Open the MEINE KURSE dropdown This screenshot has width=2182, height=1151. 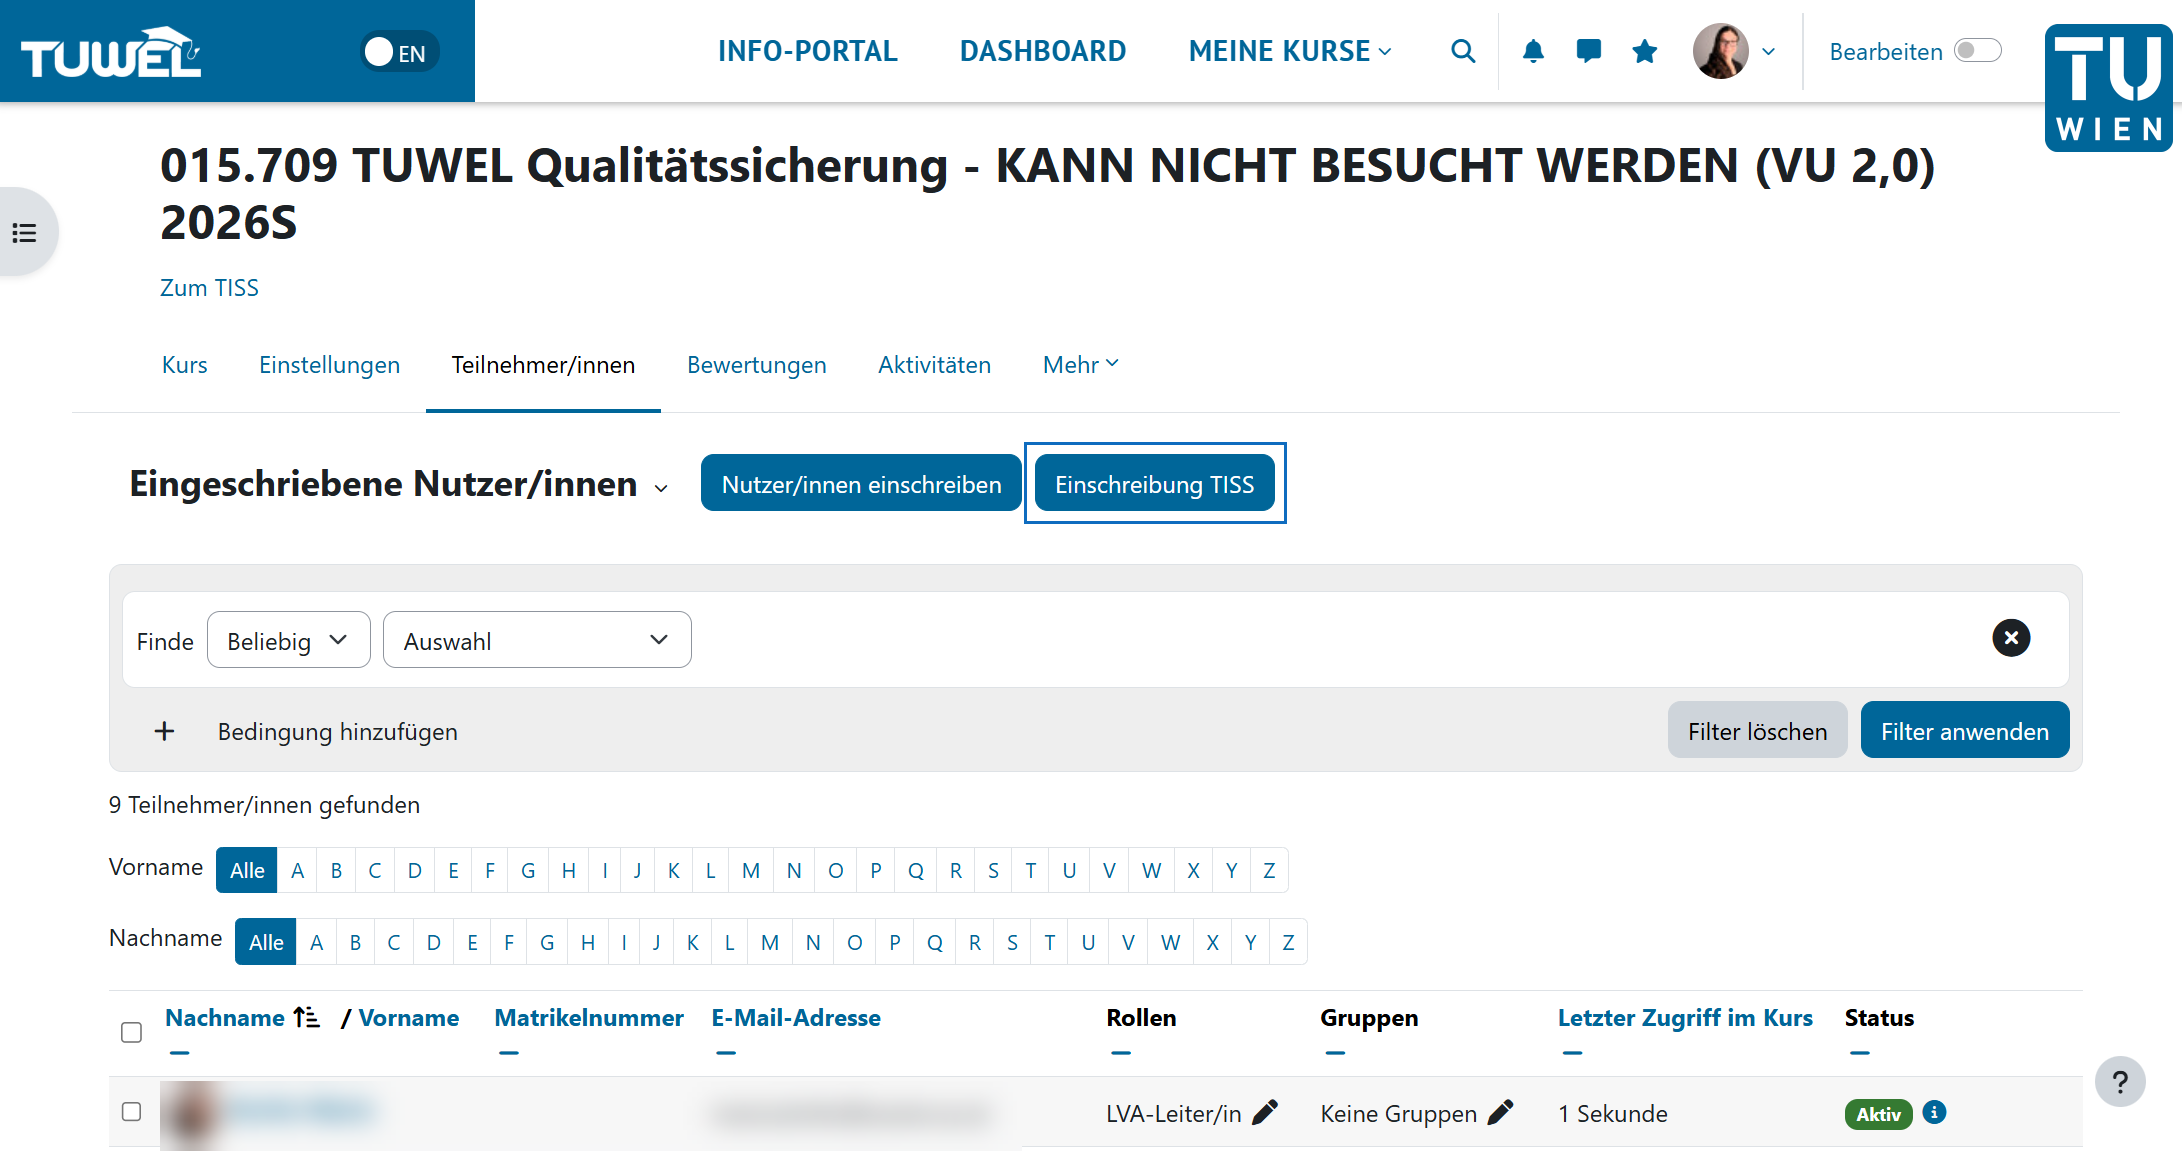[1289, 51]
